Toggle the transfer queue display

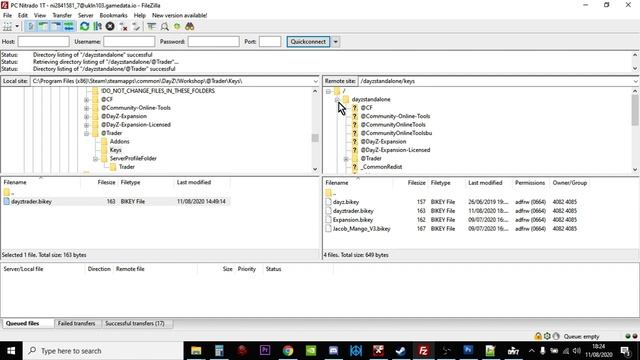69,27
